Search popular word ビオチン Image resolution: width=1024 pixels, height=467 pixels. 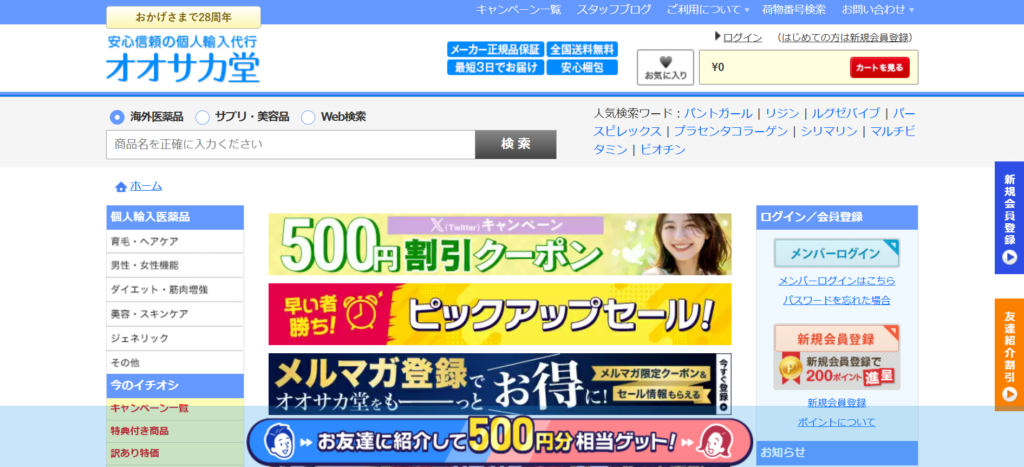coord(663,150)
